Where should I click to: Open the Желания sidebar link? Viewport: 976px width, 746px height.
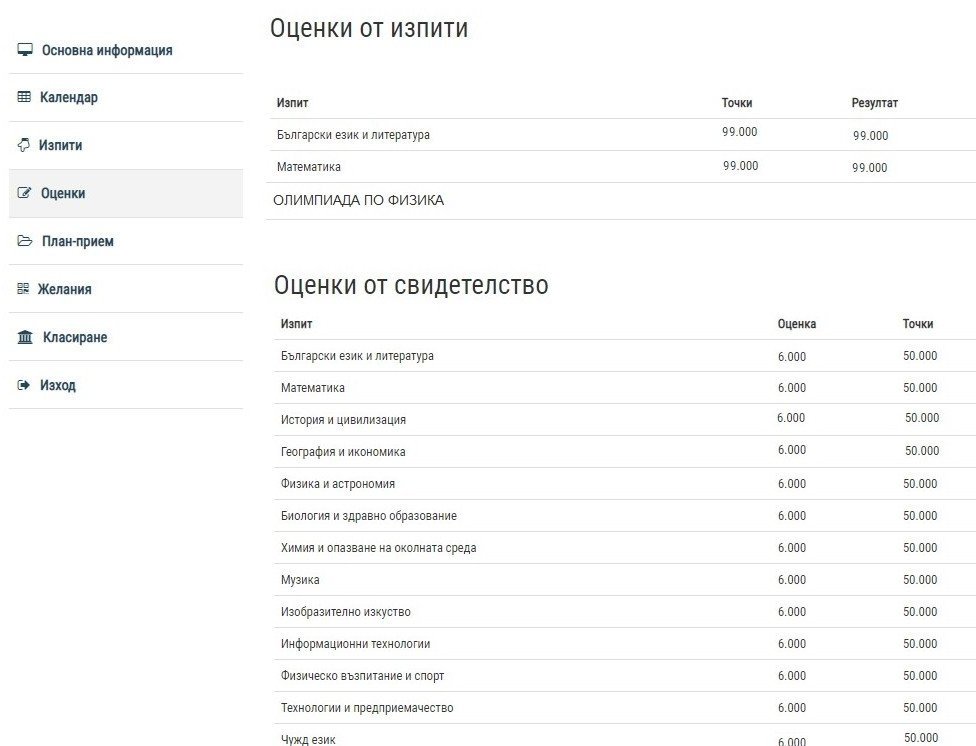coord(65,289)
